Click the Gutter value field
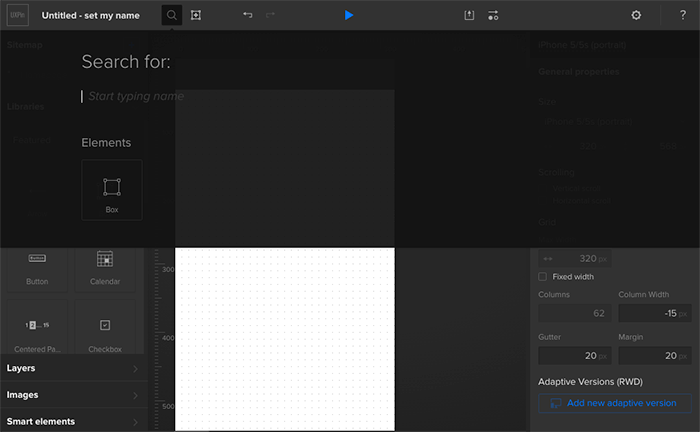Image resolution: width=700 pixels, height=432 pixels. point(575,356)
